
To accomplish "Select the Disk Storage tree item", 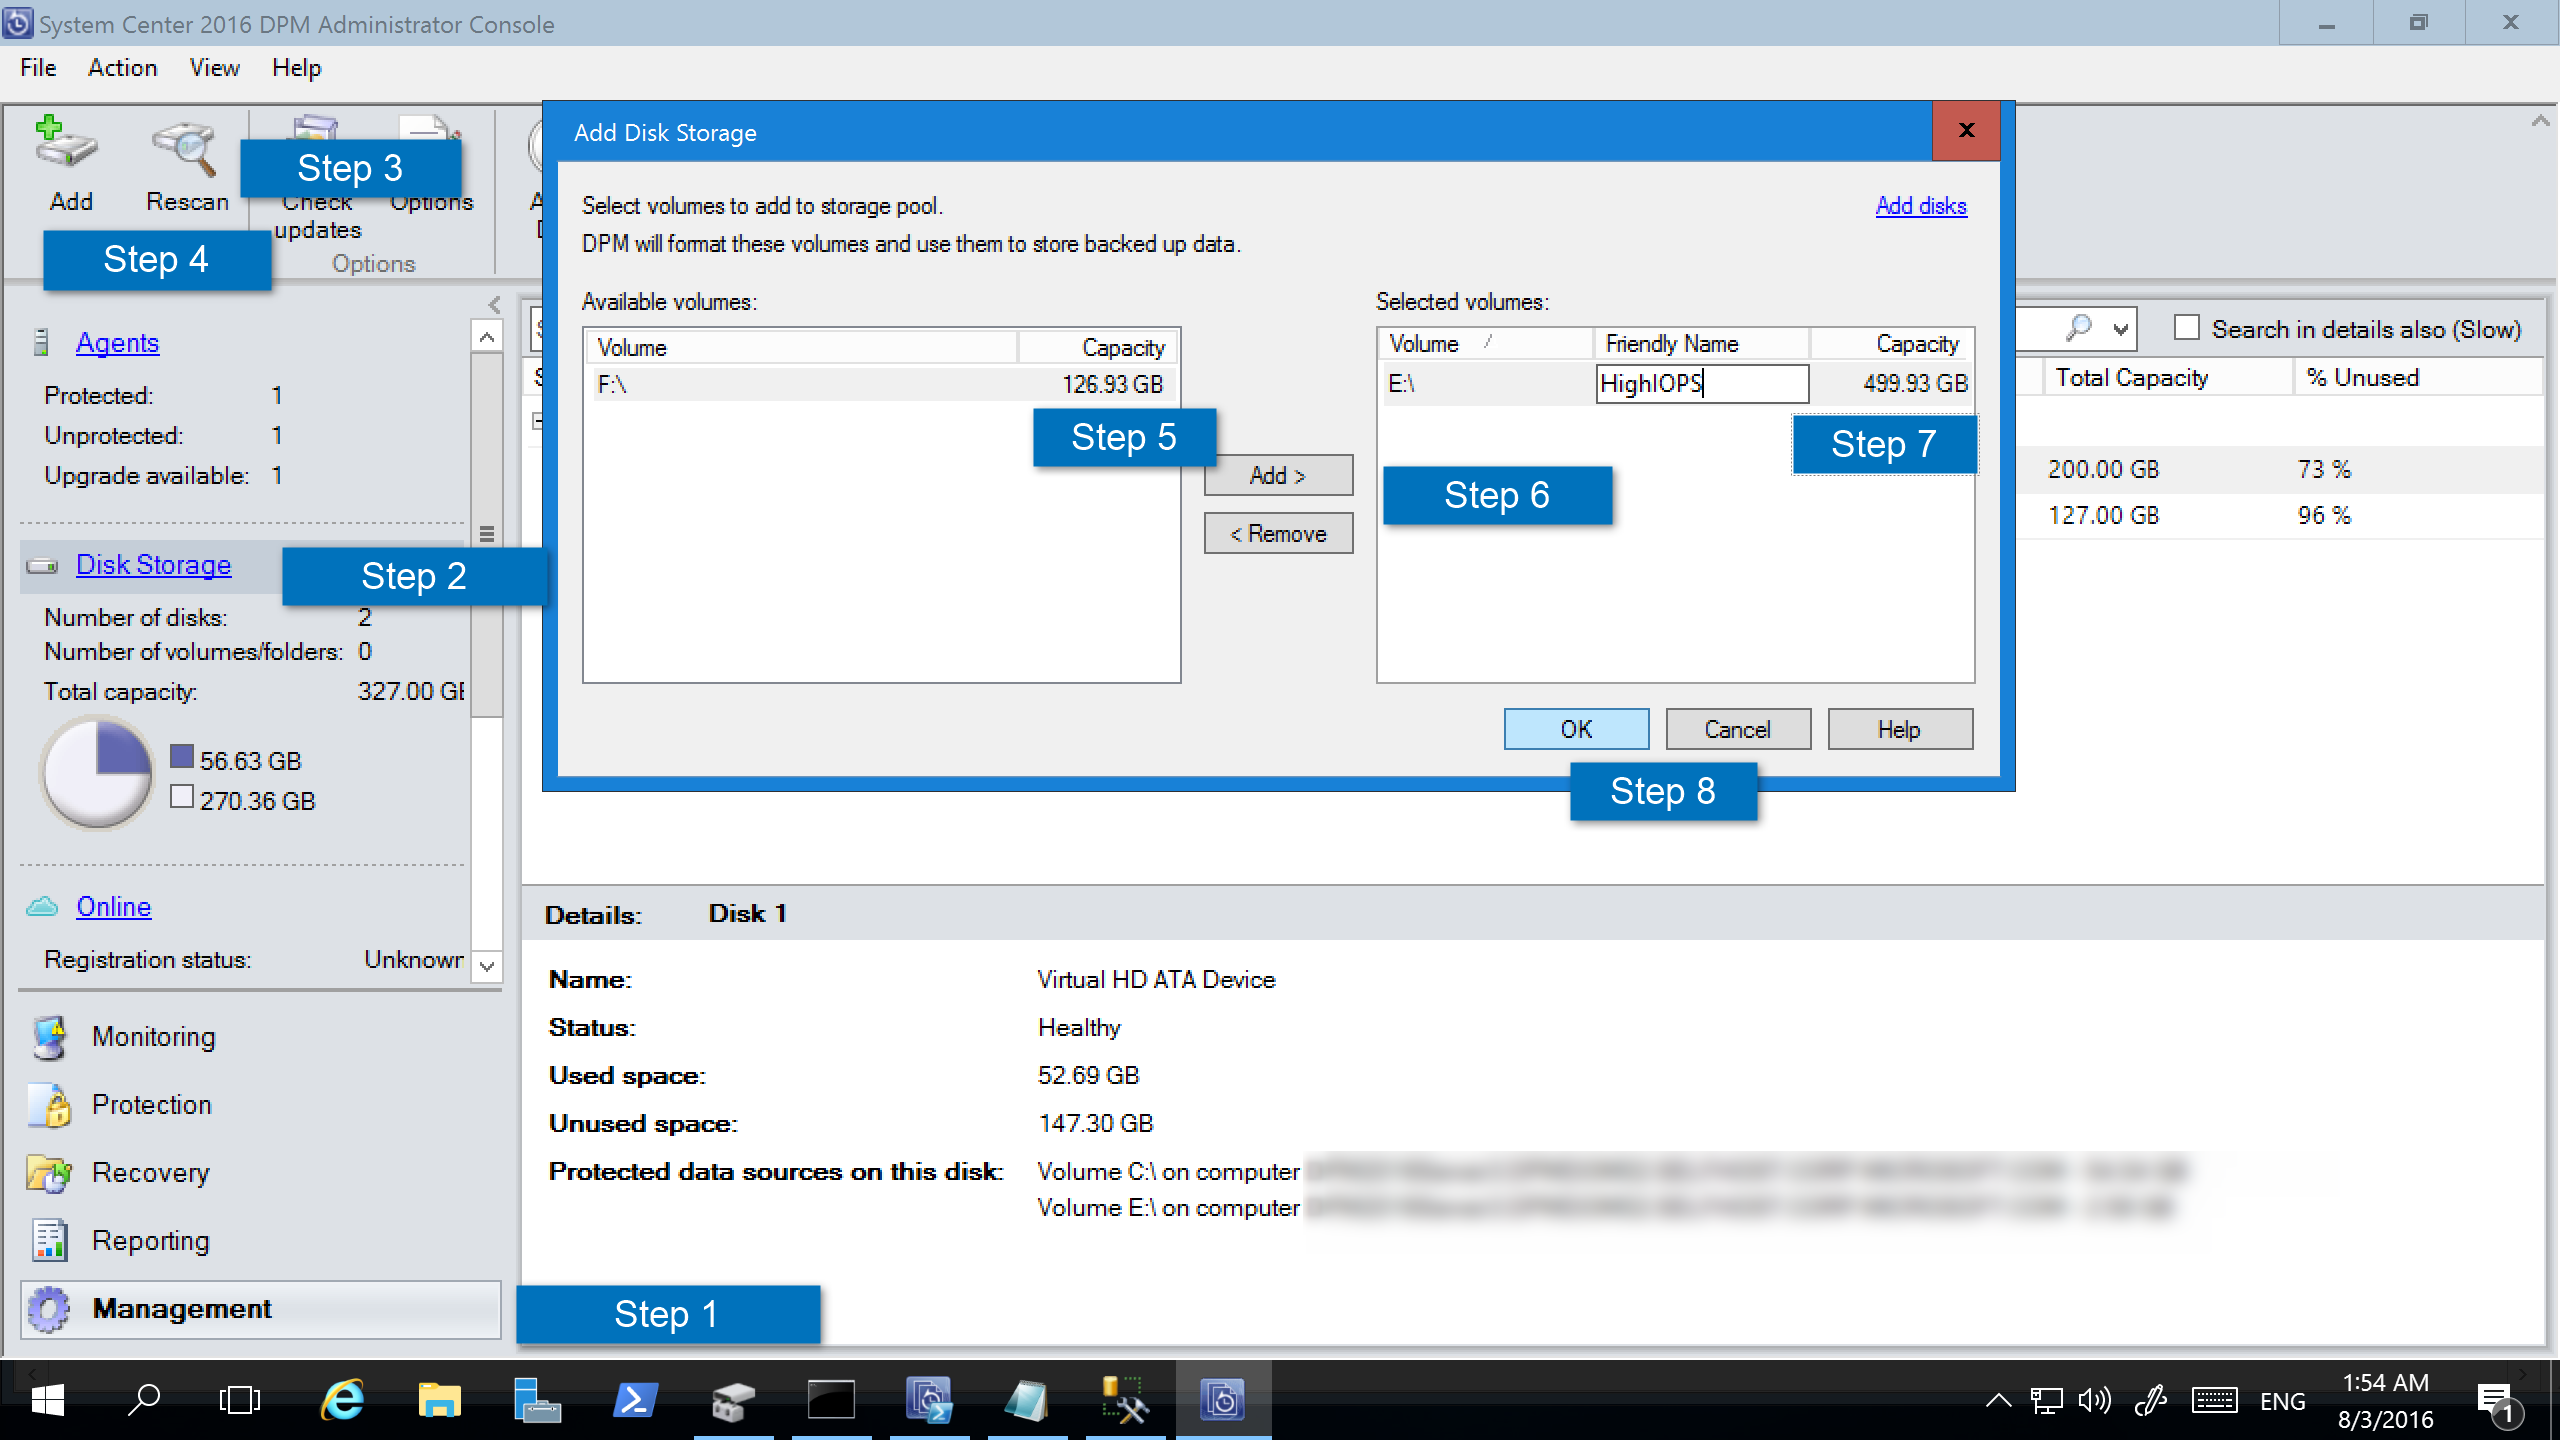I will point(153,564).
